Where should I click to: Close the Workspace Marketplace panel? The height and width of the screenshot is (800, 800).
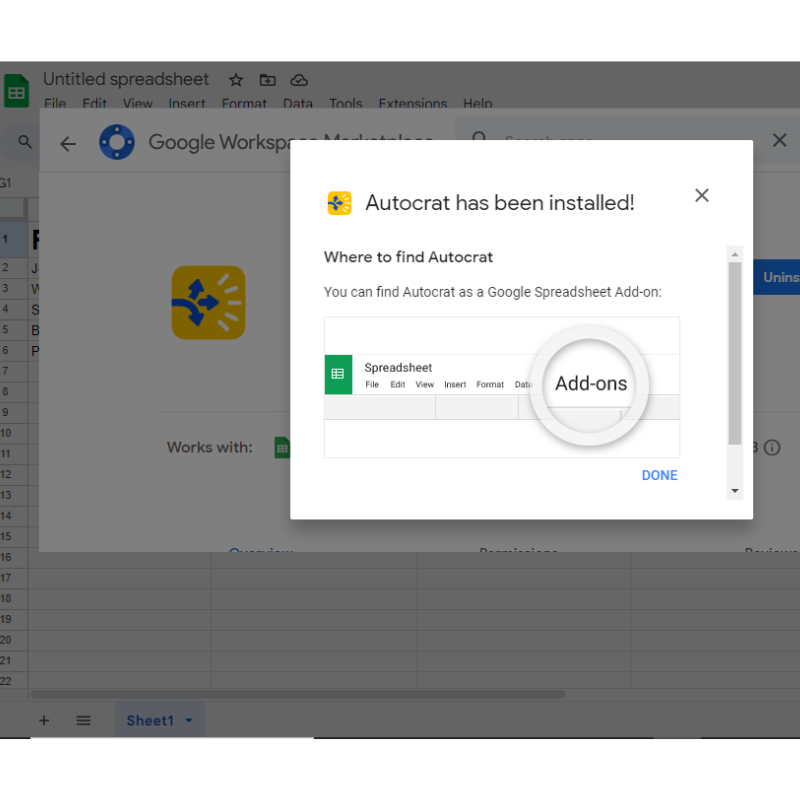(x=779, y=140)
